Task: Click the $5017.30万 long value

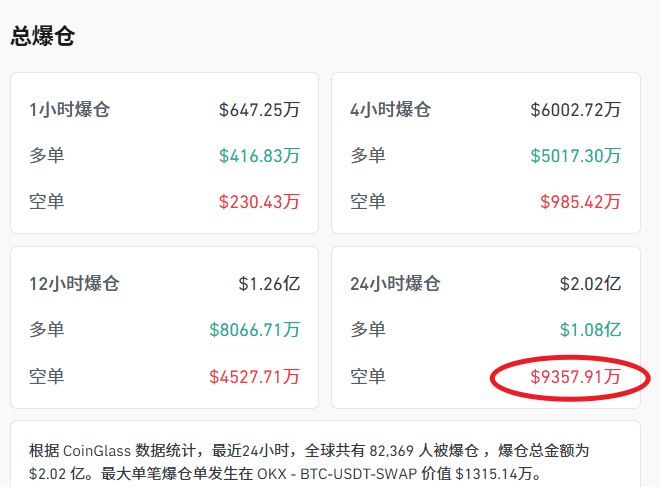Action: pos(575,156)
